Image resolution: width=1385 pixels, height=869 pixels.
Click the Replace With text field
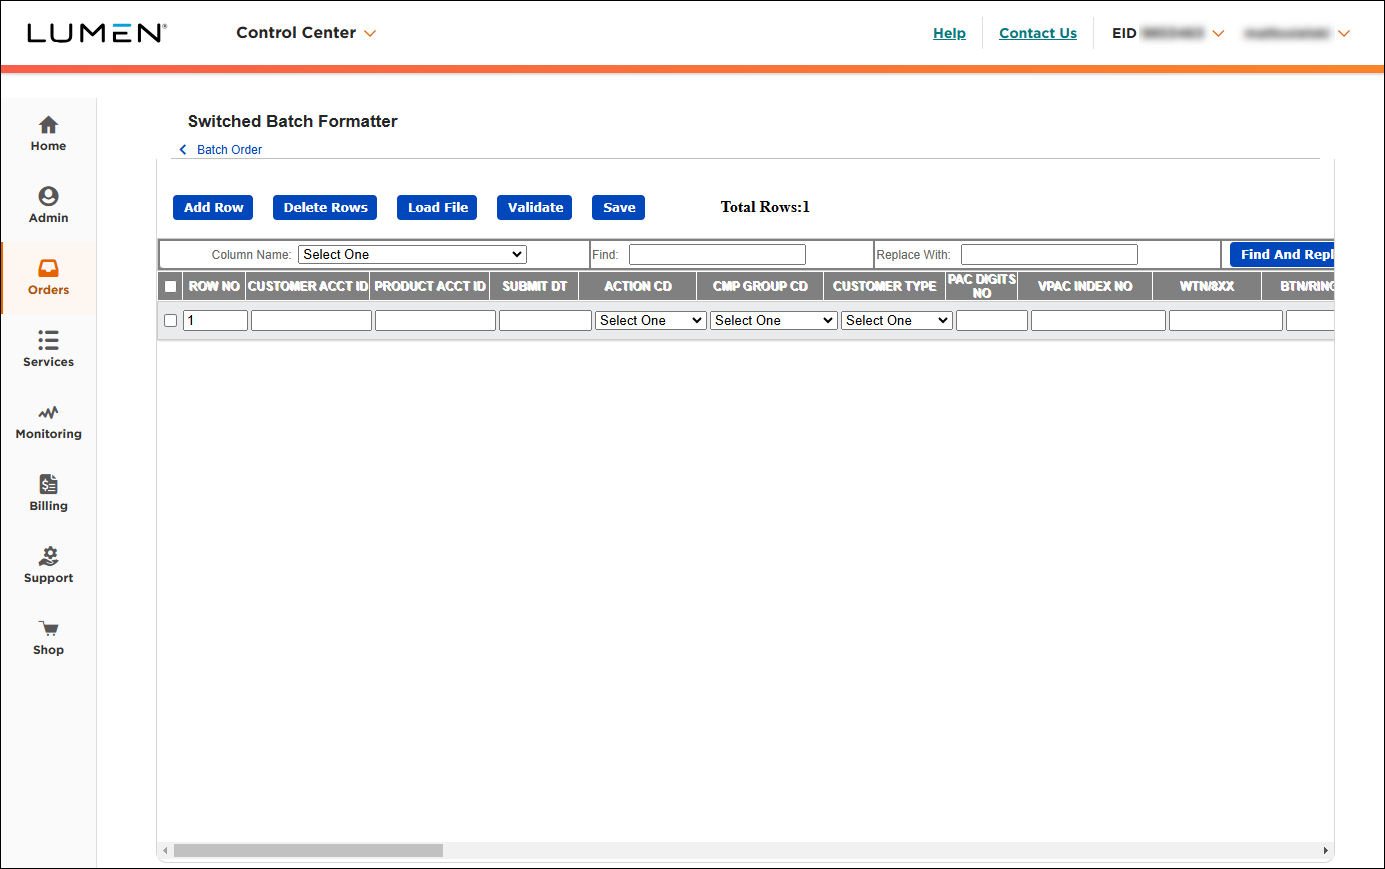point(1049,255)
